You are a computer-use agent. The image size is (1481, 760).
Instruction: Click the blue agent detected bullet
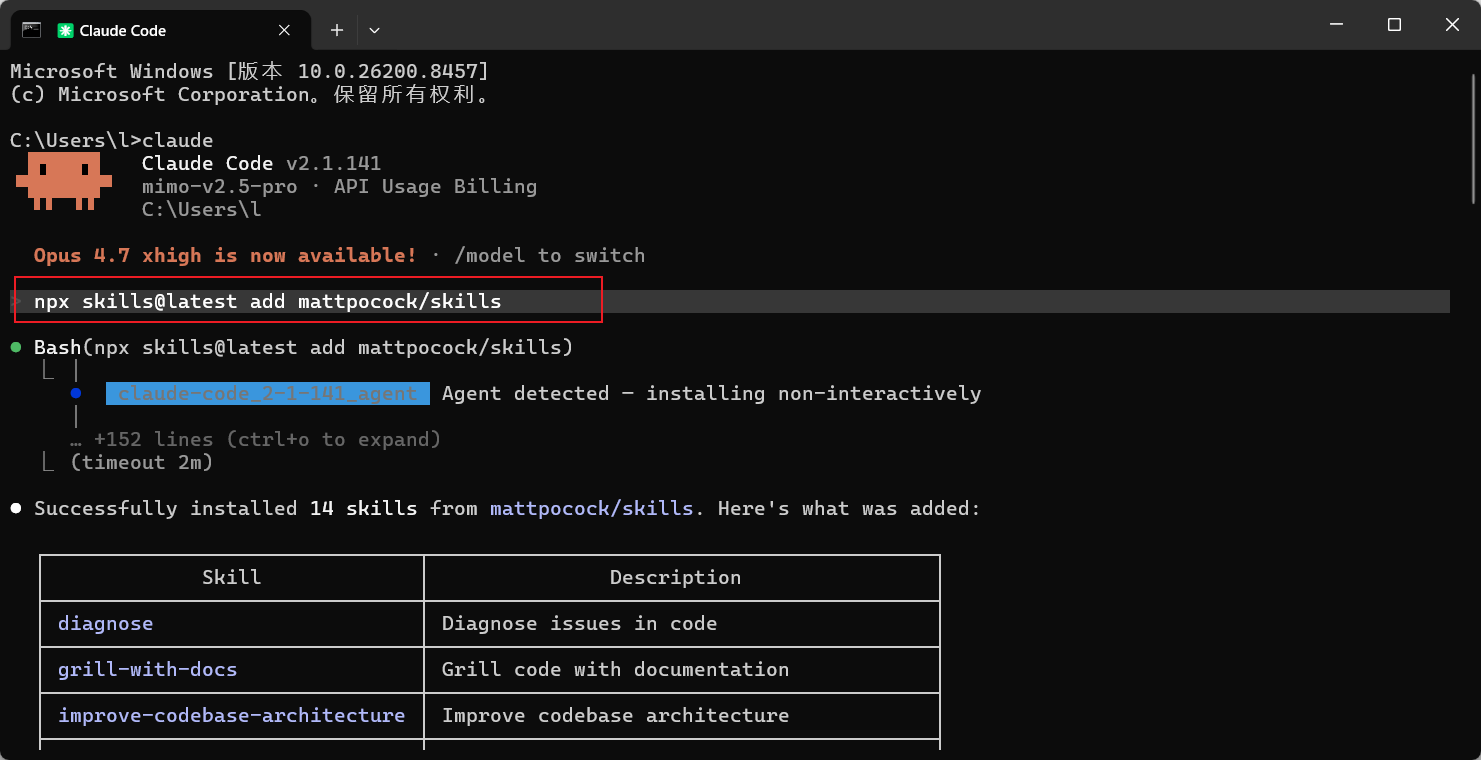coord(76,393)
